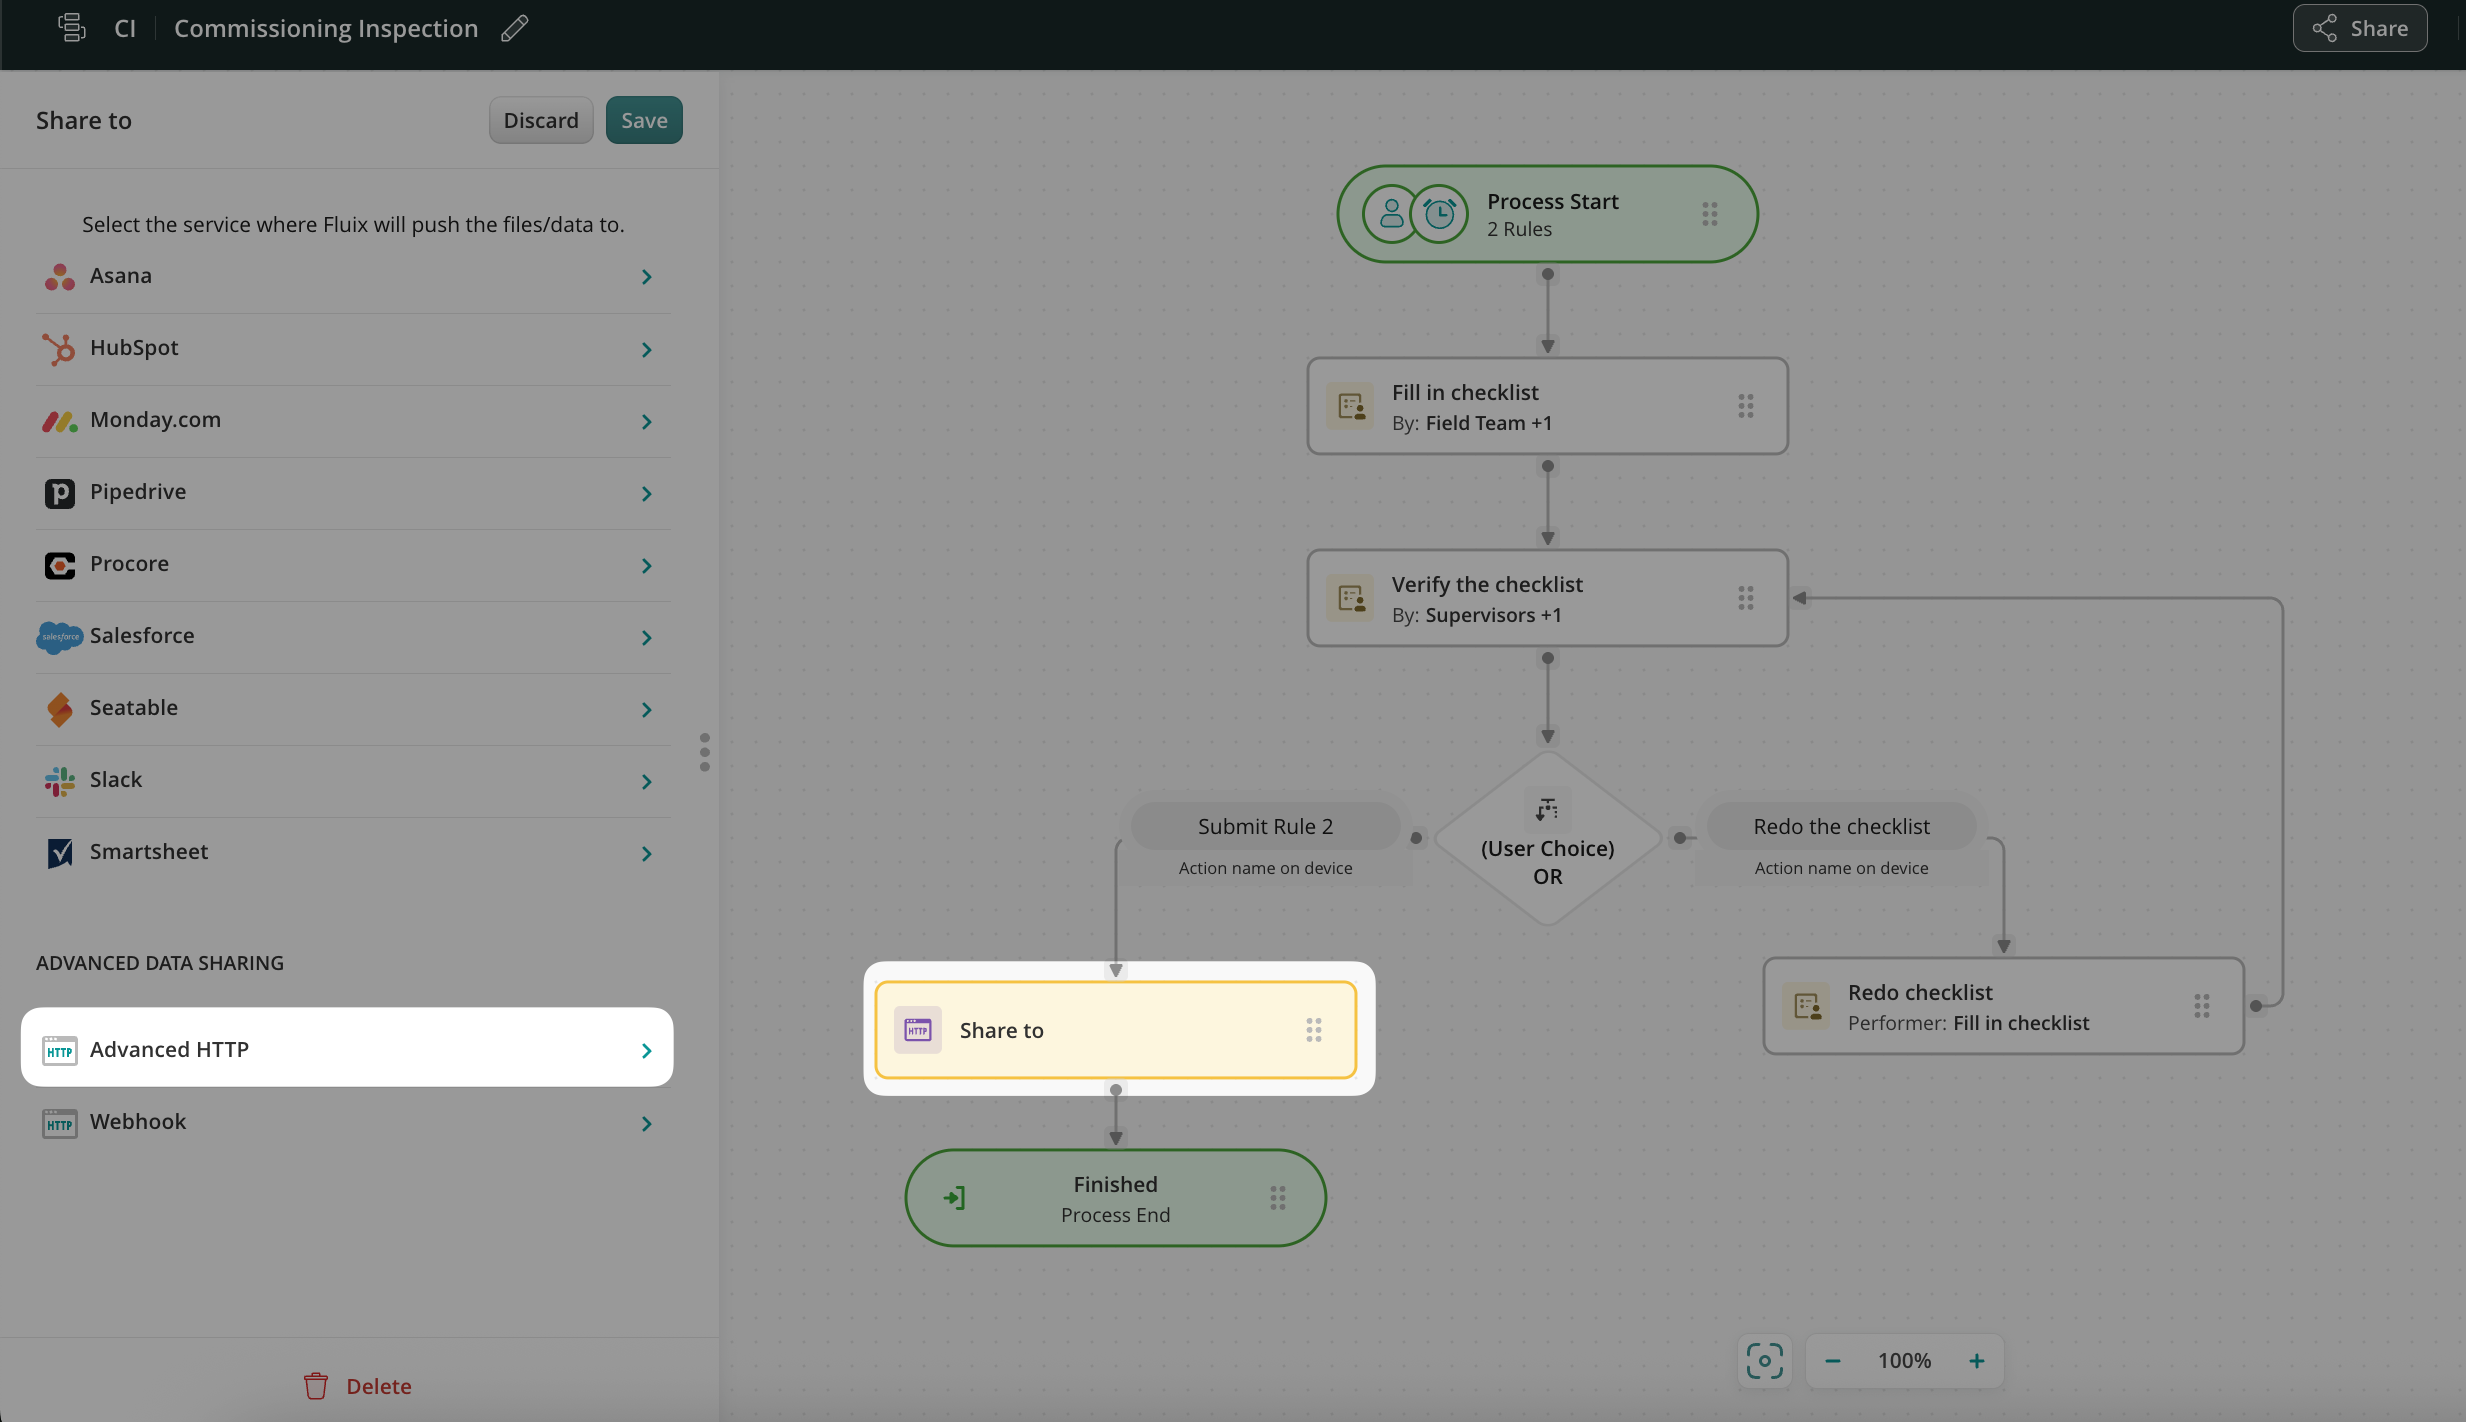Image resolution: width=2466 pixels, height=1422 pixels.
Task: Delete the Share to step
Action: (x=358, y=1386)
